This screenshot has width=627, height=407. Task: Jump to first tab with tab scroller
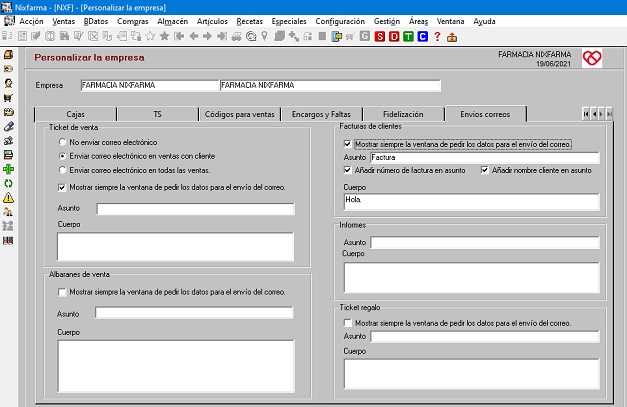click(586, 114)
